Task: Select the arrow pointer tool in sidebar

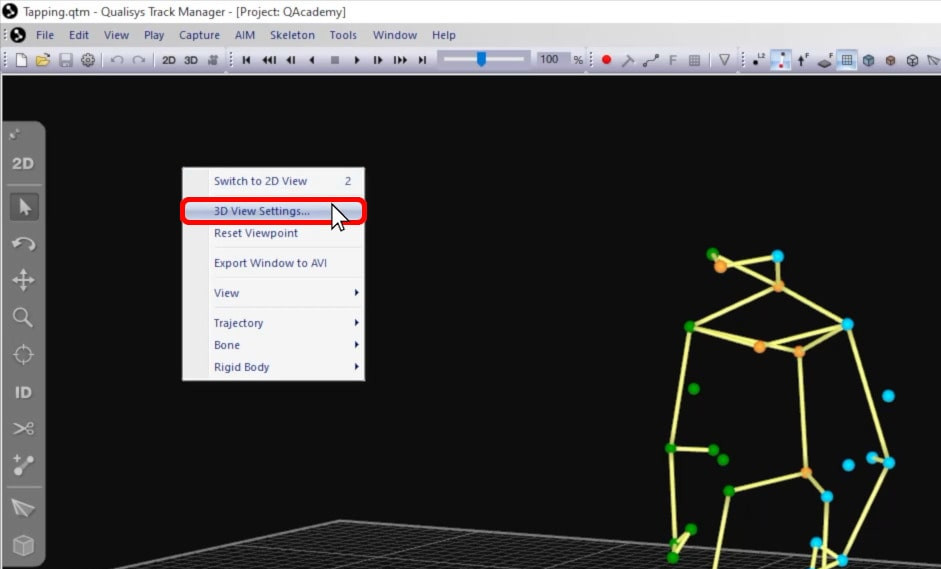Action: click(24, 207)
